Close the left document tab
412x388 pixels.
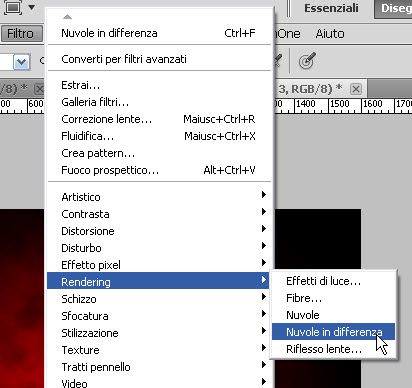pyautogui.click(x=39, y=89)
